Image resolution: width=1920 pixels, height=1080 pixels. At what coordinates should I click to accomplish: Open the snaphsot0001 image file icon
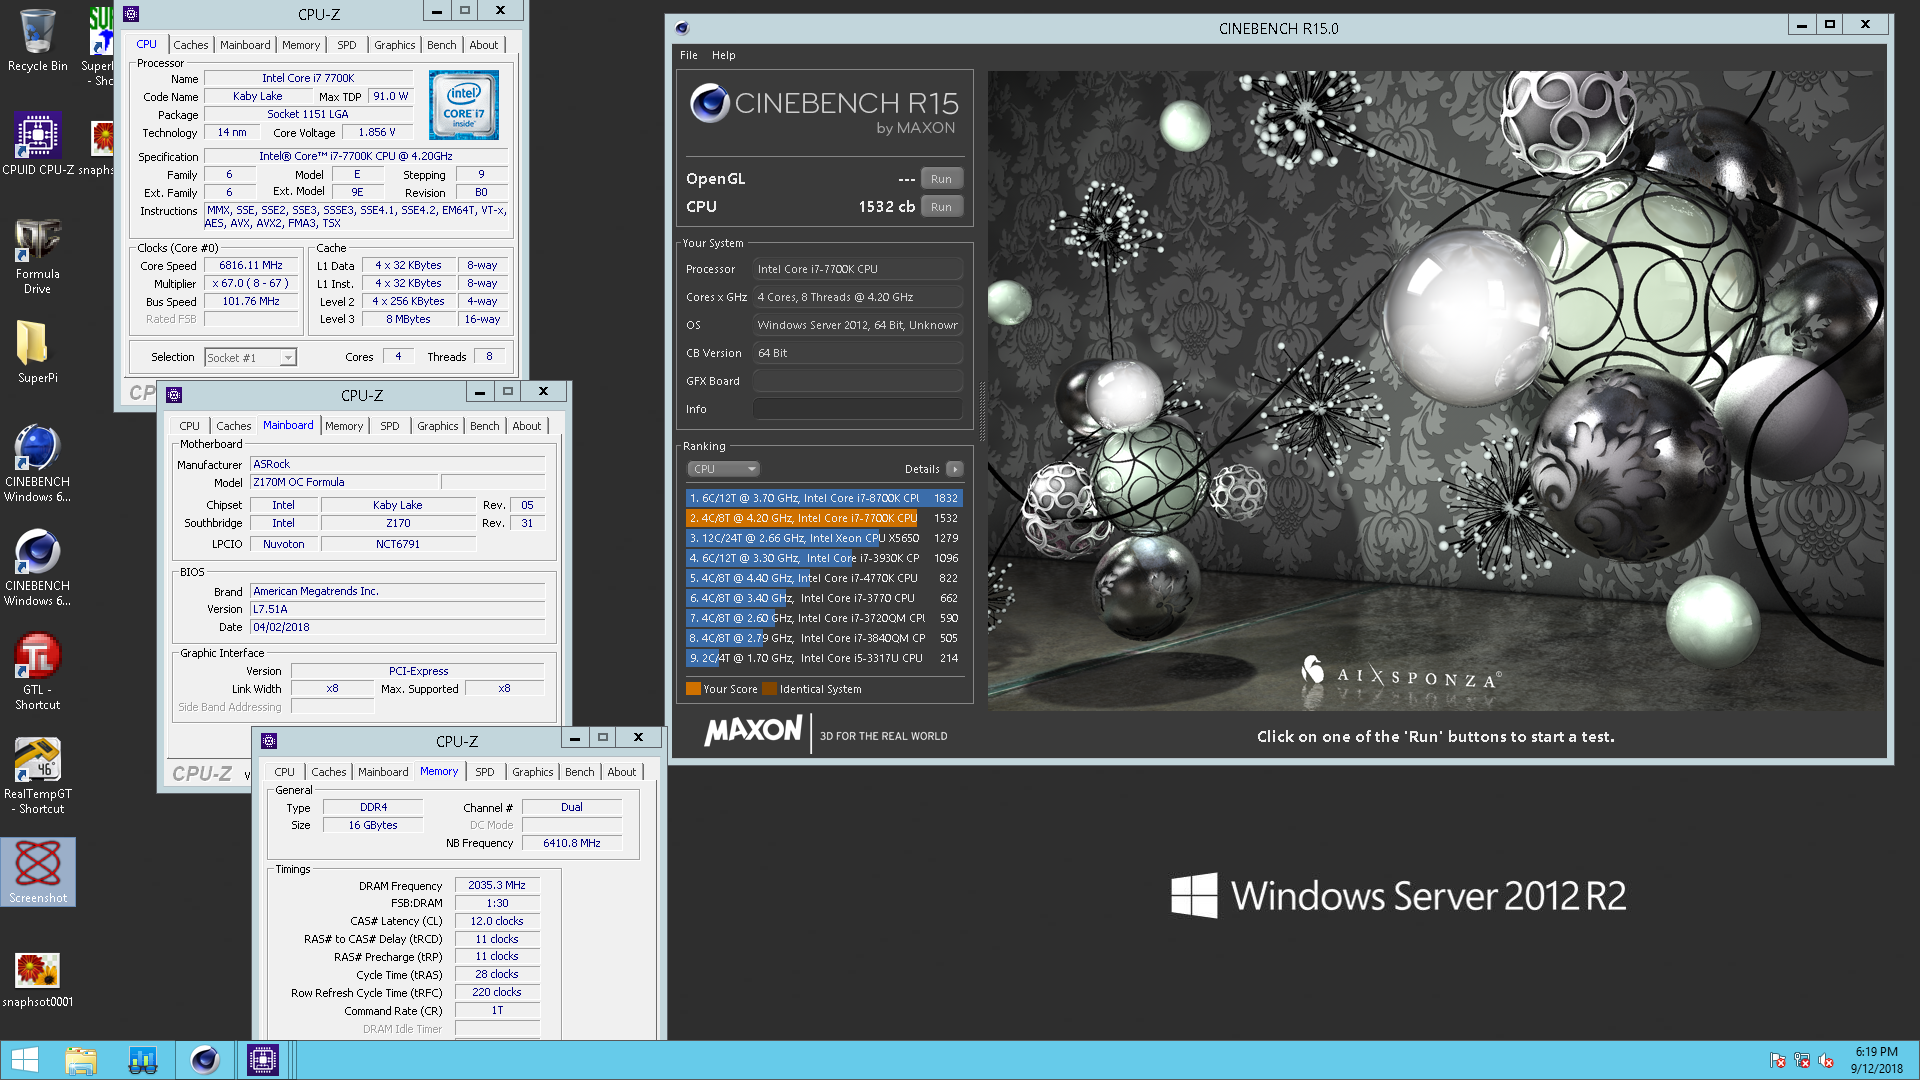click(37, 979)
